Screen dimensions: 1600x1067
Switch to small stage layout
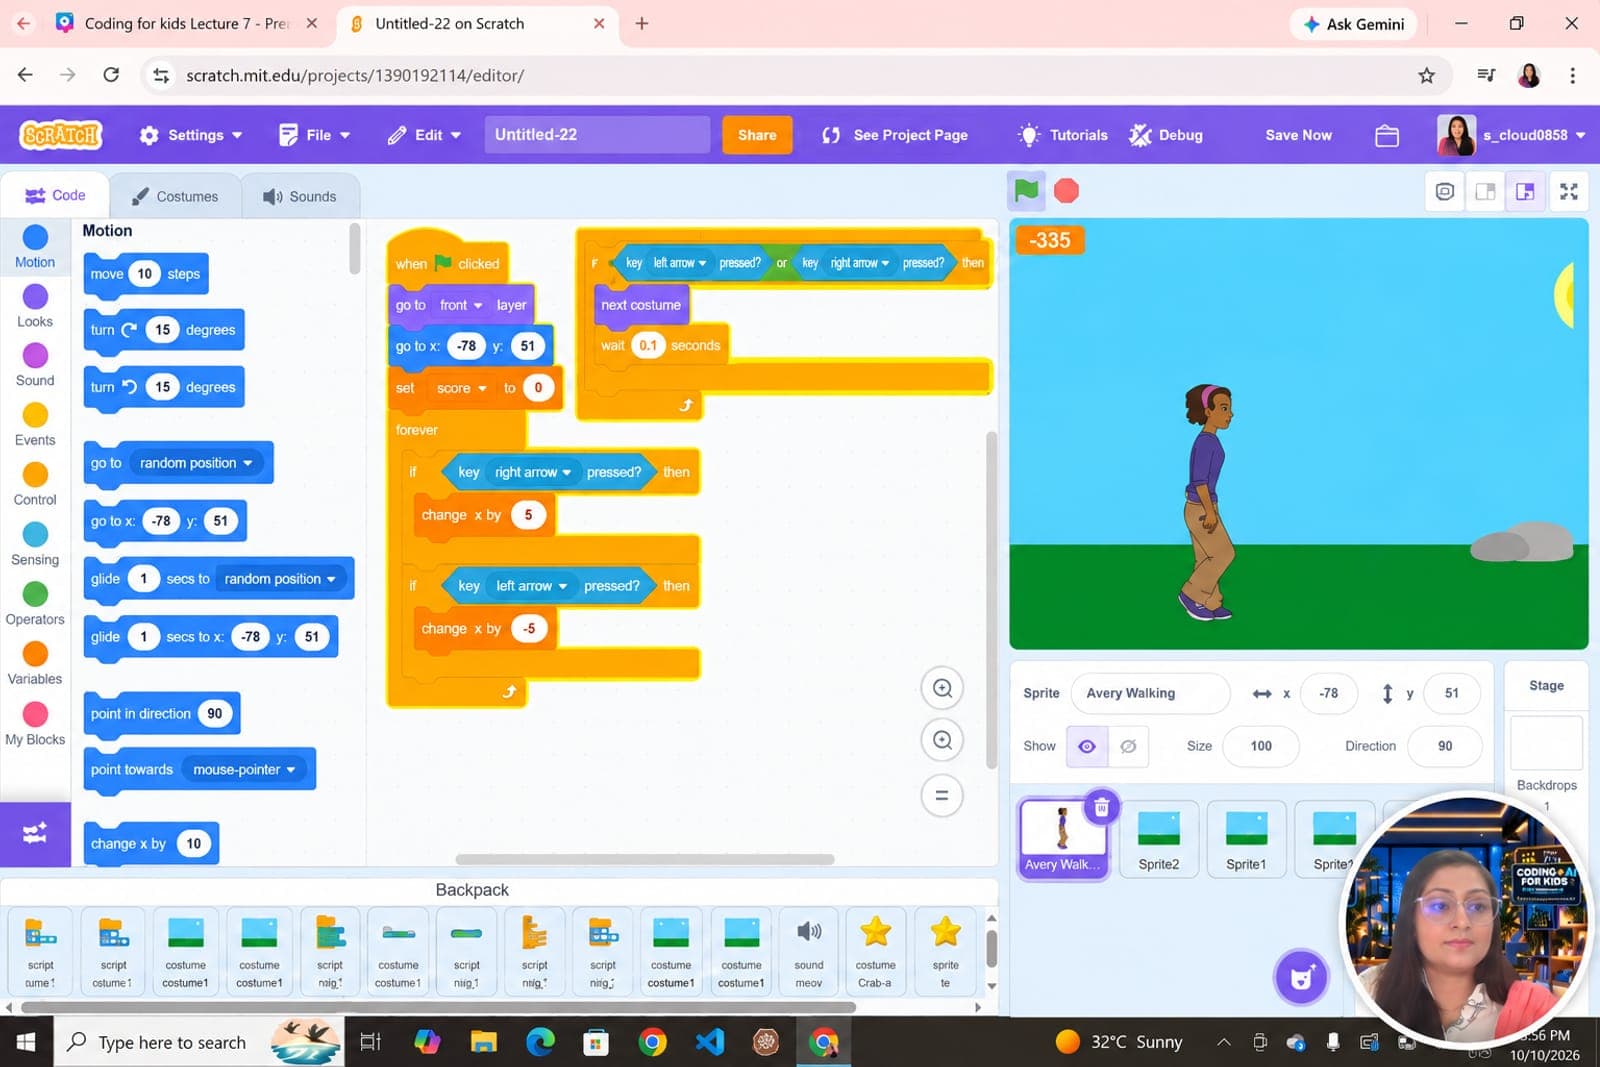[1485, 191]
